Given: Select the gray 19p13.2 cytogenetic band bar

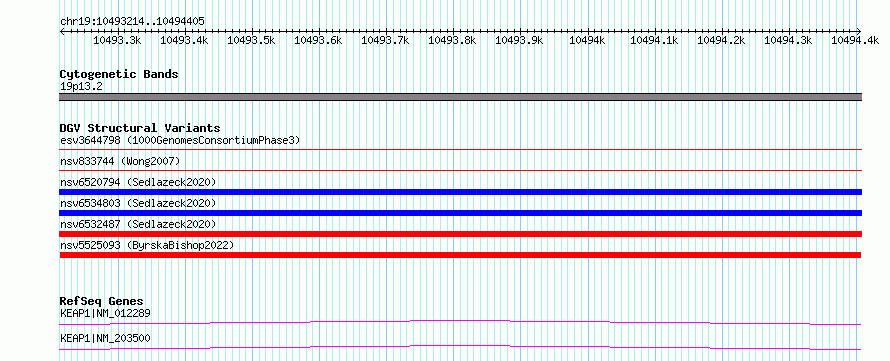Looking at the screenshot, I should click(x=460, y=97).
